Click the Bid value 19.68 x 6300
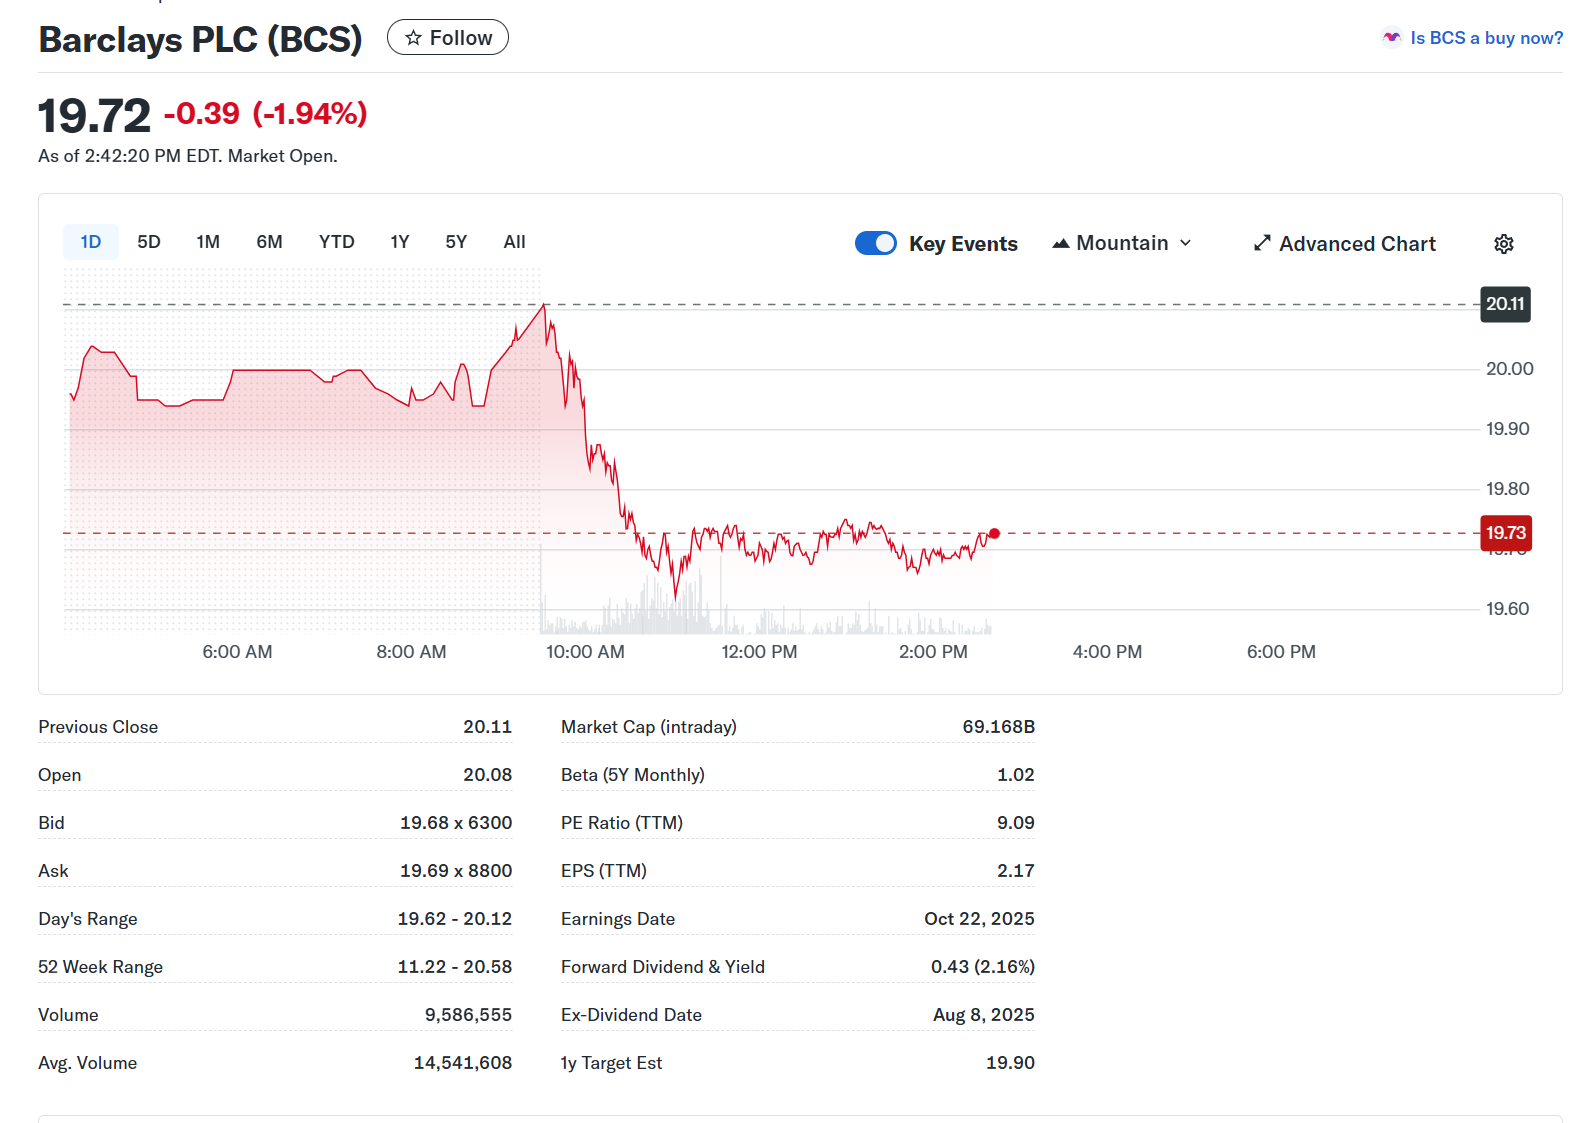Screen dimensions: 1583x1123 click(x=456, y=823)
